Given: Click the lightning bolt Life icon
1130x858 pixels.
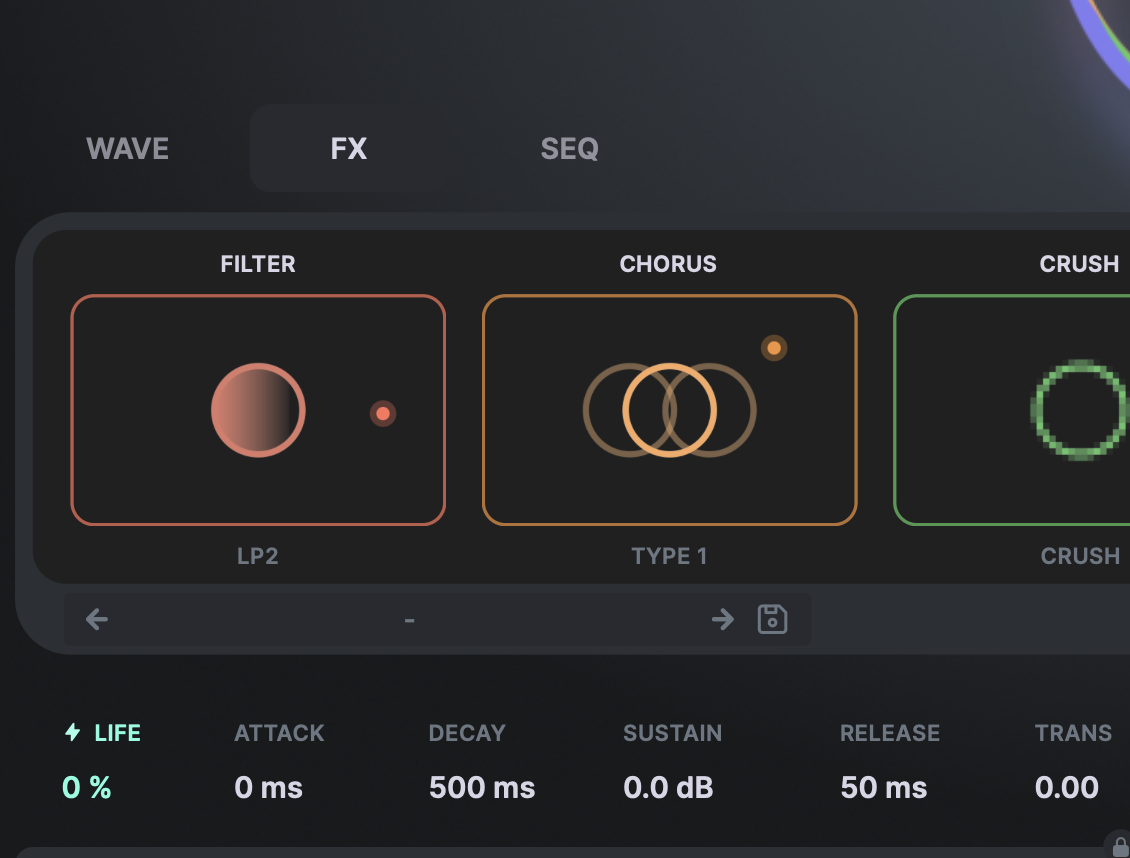Looking at the screenshot, I should 72,733.
